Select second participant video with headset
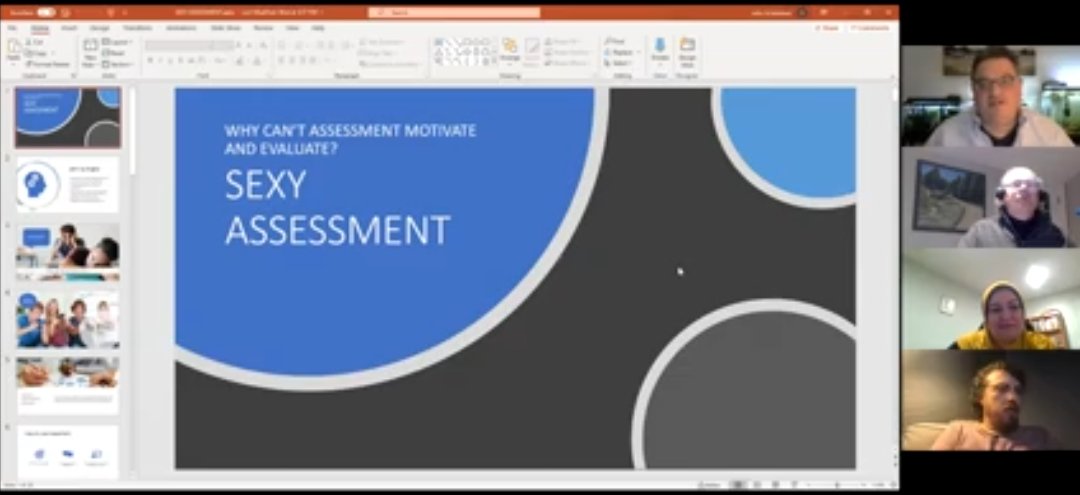The height and width of the screenshot is (495, 1080). pyautogui.click(x=990, y=197)
